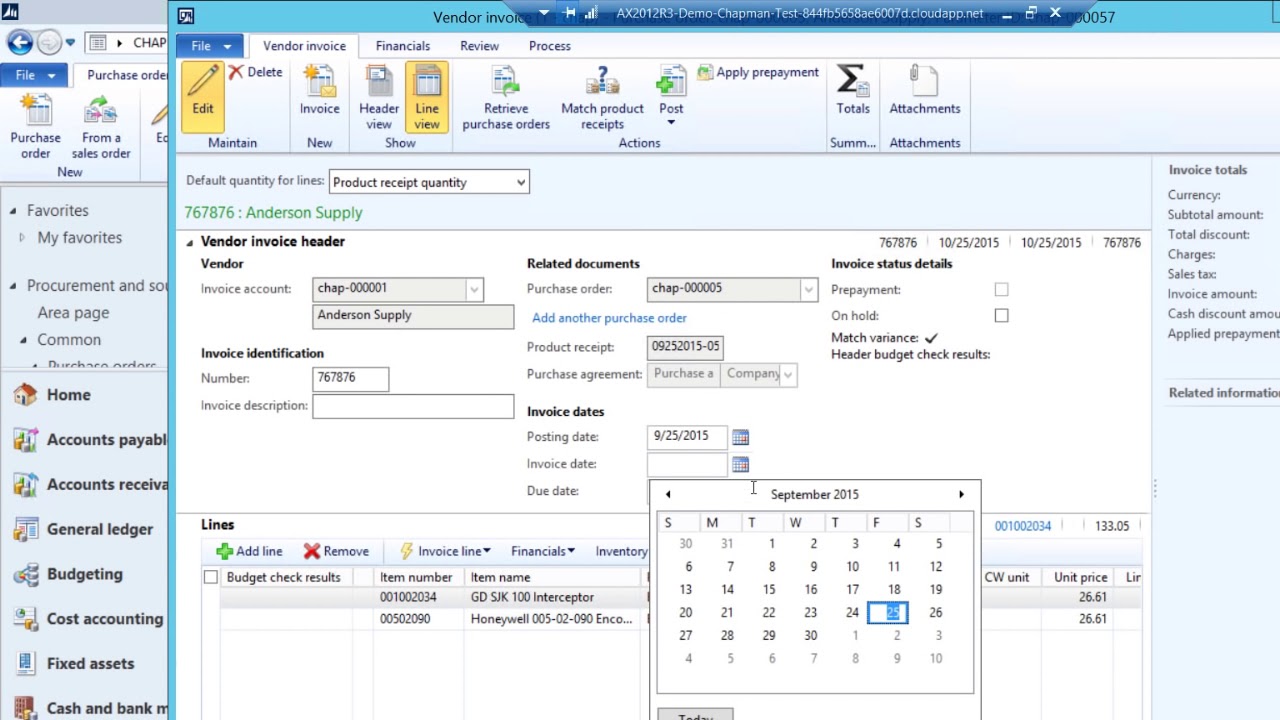Click Apply prepayment
Image resolution: width=1280 pixels, height=720 pixels.
(758, 72)
